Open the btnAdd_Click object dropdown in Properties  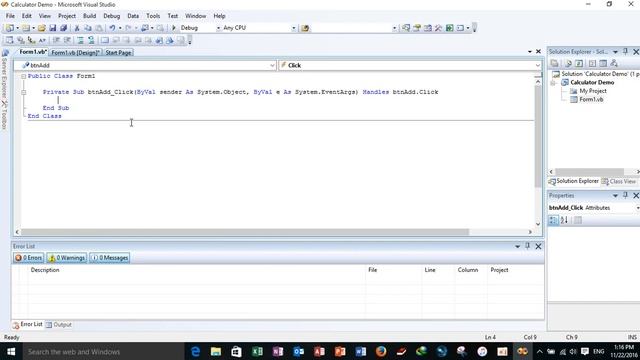coord(638,208)
